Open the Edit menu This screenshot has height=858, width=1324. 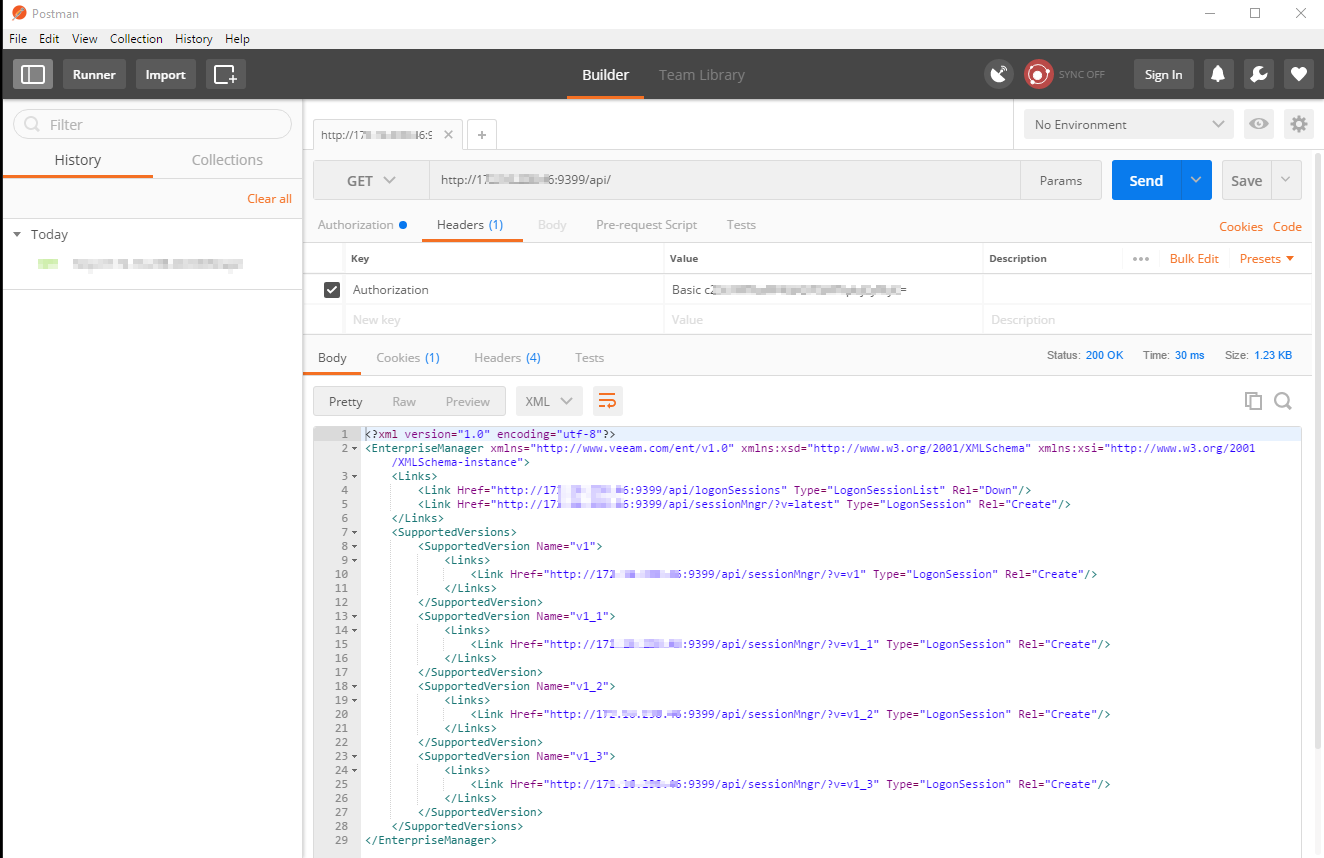pyautogui.click(x=49, y=38)
